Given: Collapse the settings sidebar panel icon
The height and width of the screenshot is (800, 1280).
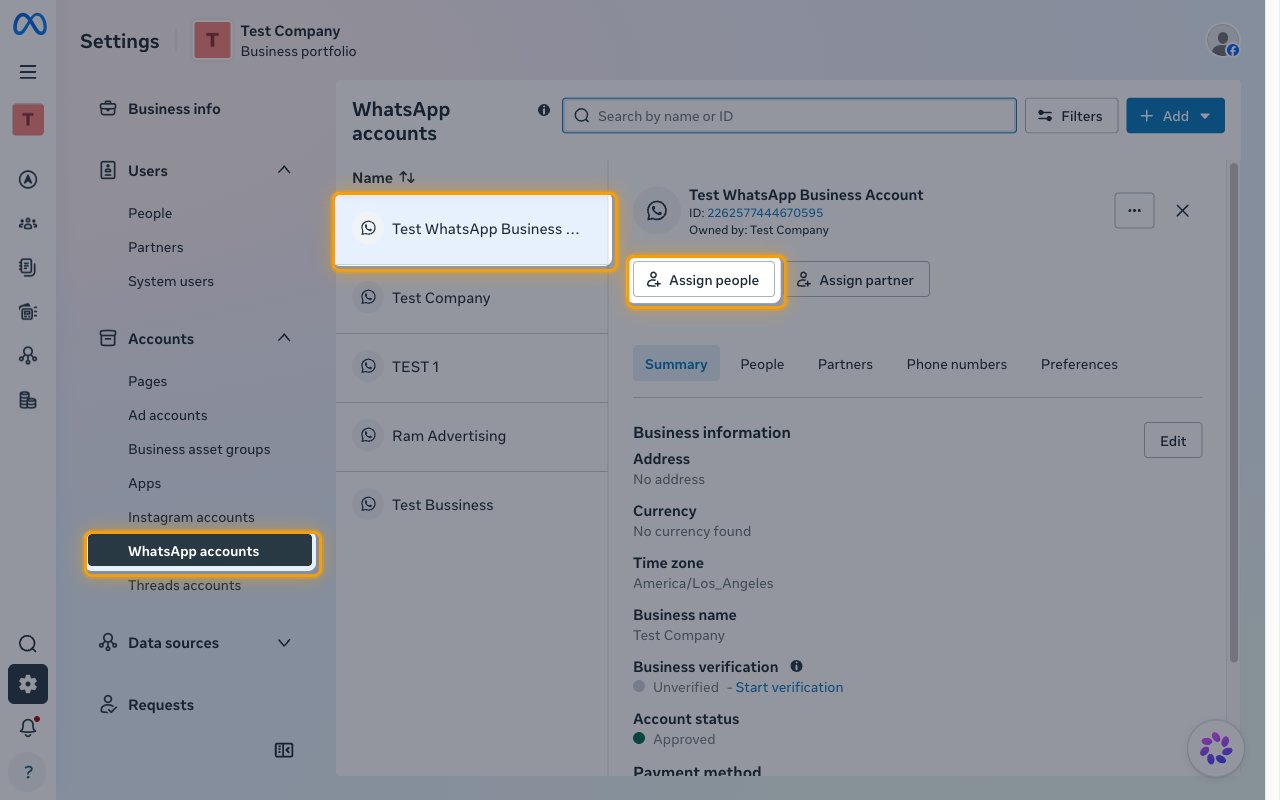Looking at the screenshot, I should click(284, 750).
